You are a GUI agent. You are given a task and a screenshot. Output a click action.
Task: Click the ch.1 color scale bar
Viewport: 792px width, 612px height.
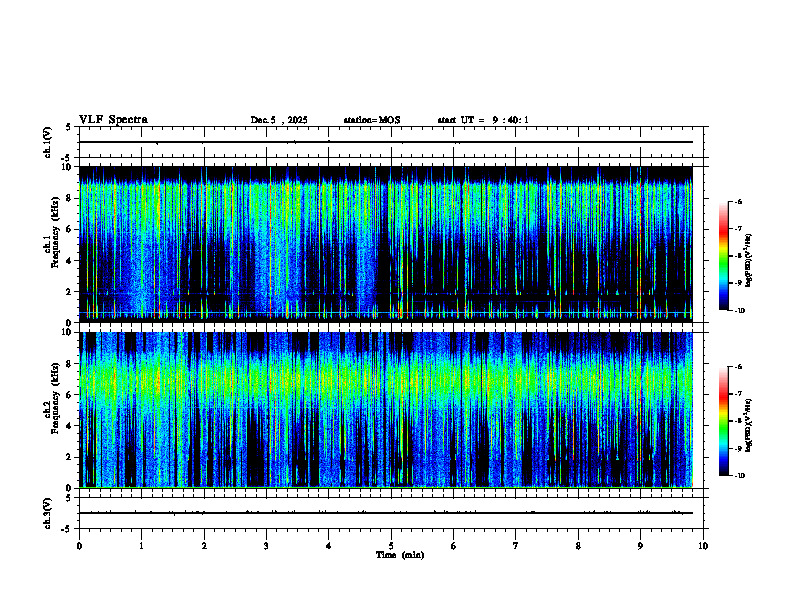click(x=724, y=256)
